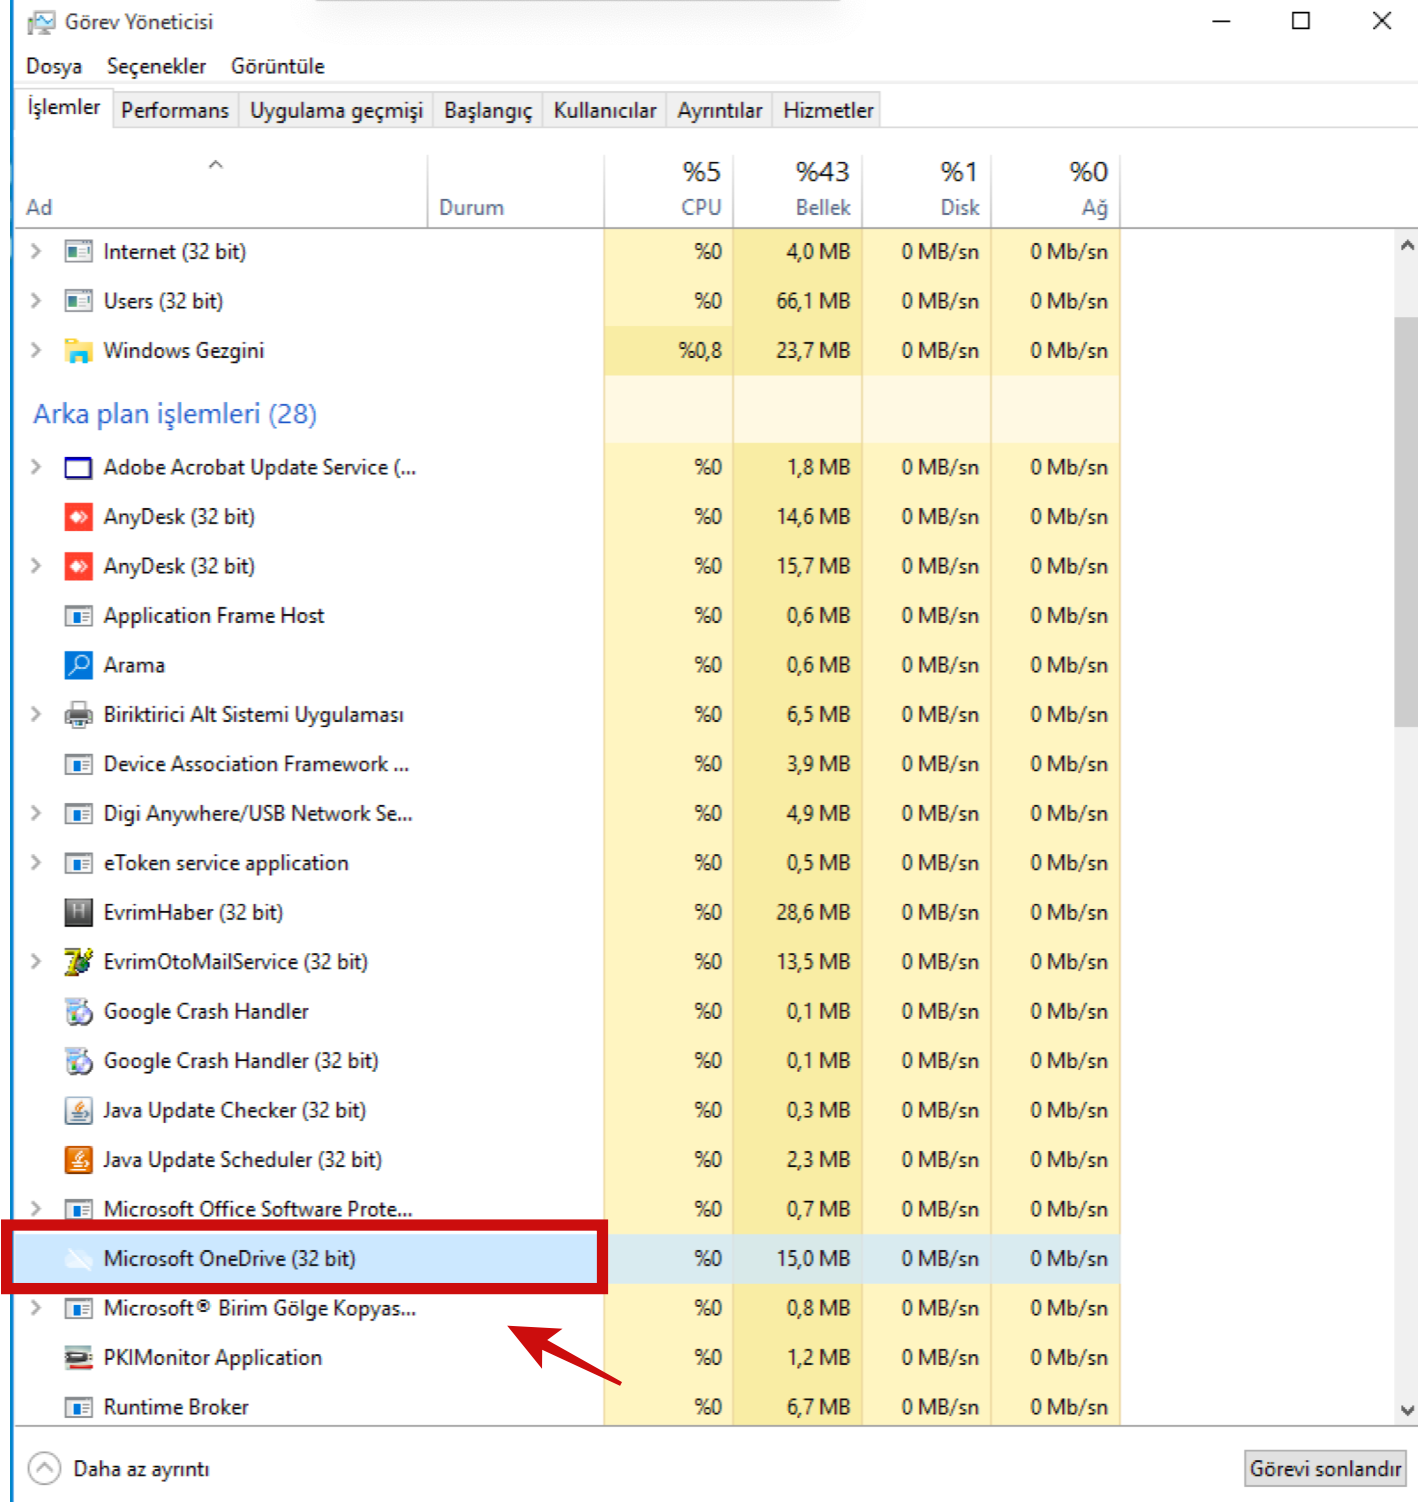Click the Arka plan işlemleri (28) heading
This screenshot has width=1418, height=1502.
(175, 414)
